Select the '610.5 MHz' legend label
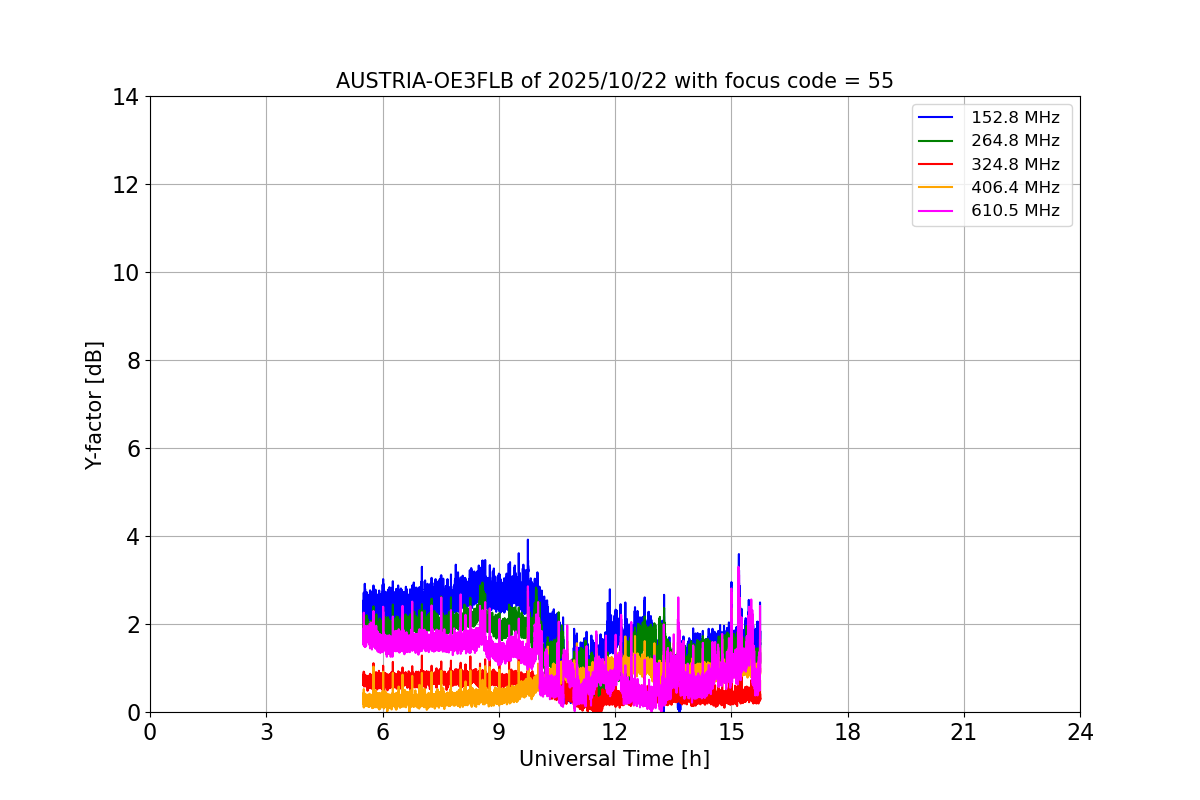 [x=1015, y=210]
